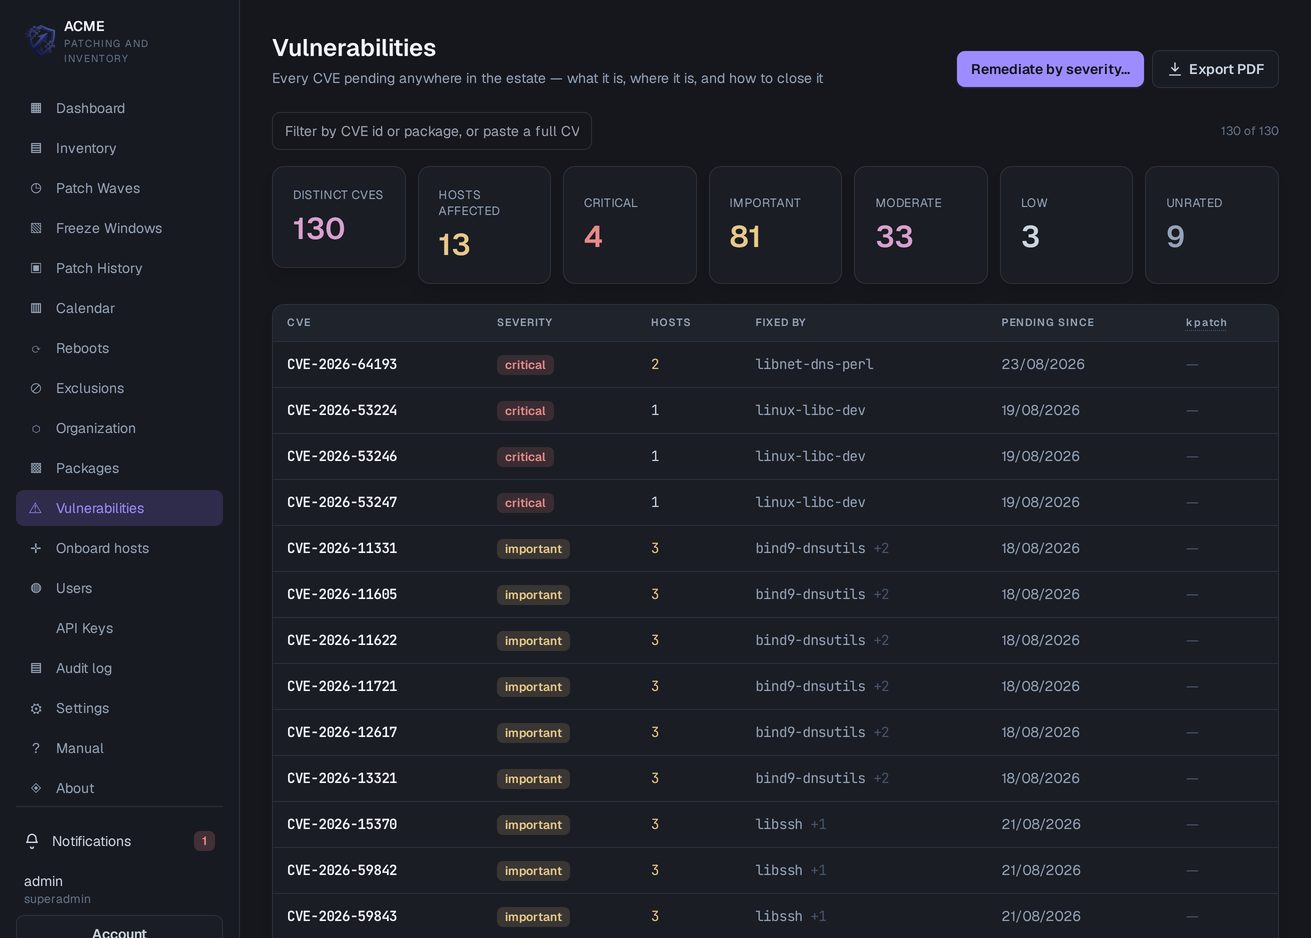This screenshot has width=1311, height=938.
Task: Click the Calendar sidebar icon
Action: point(36,308)
